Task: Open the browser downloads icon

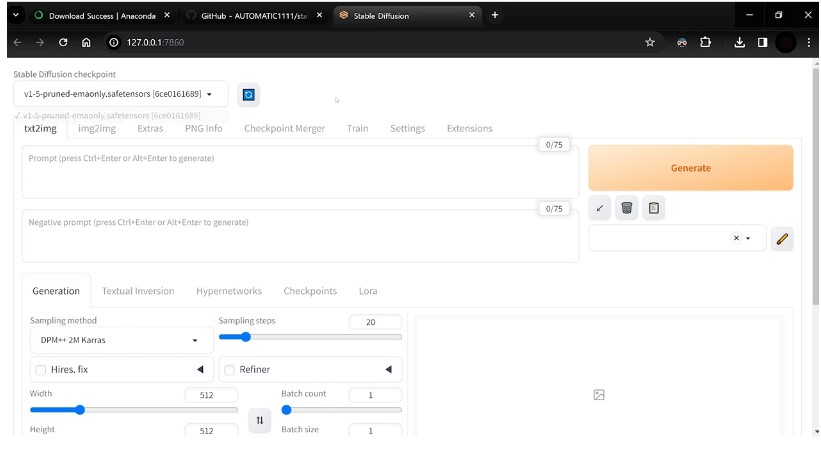Action: coord(739,42)
